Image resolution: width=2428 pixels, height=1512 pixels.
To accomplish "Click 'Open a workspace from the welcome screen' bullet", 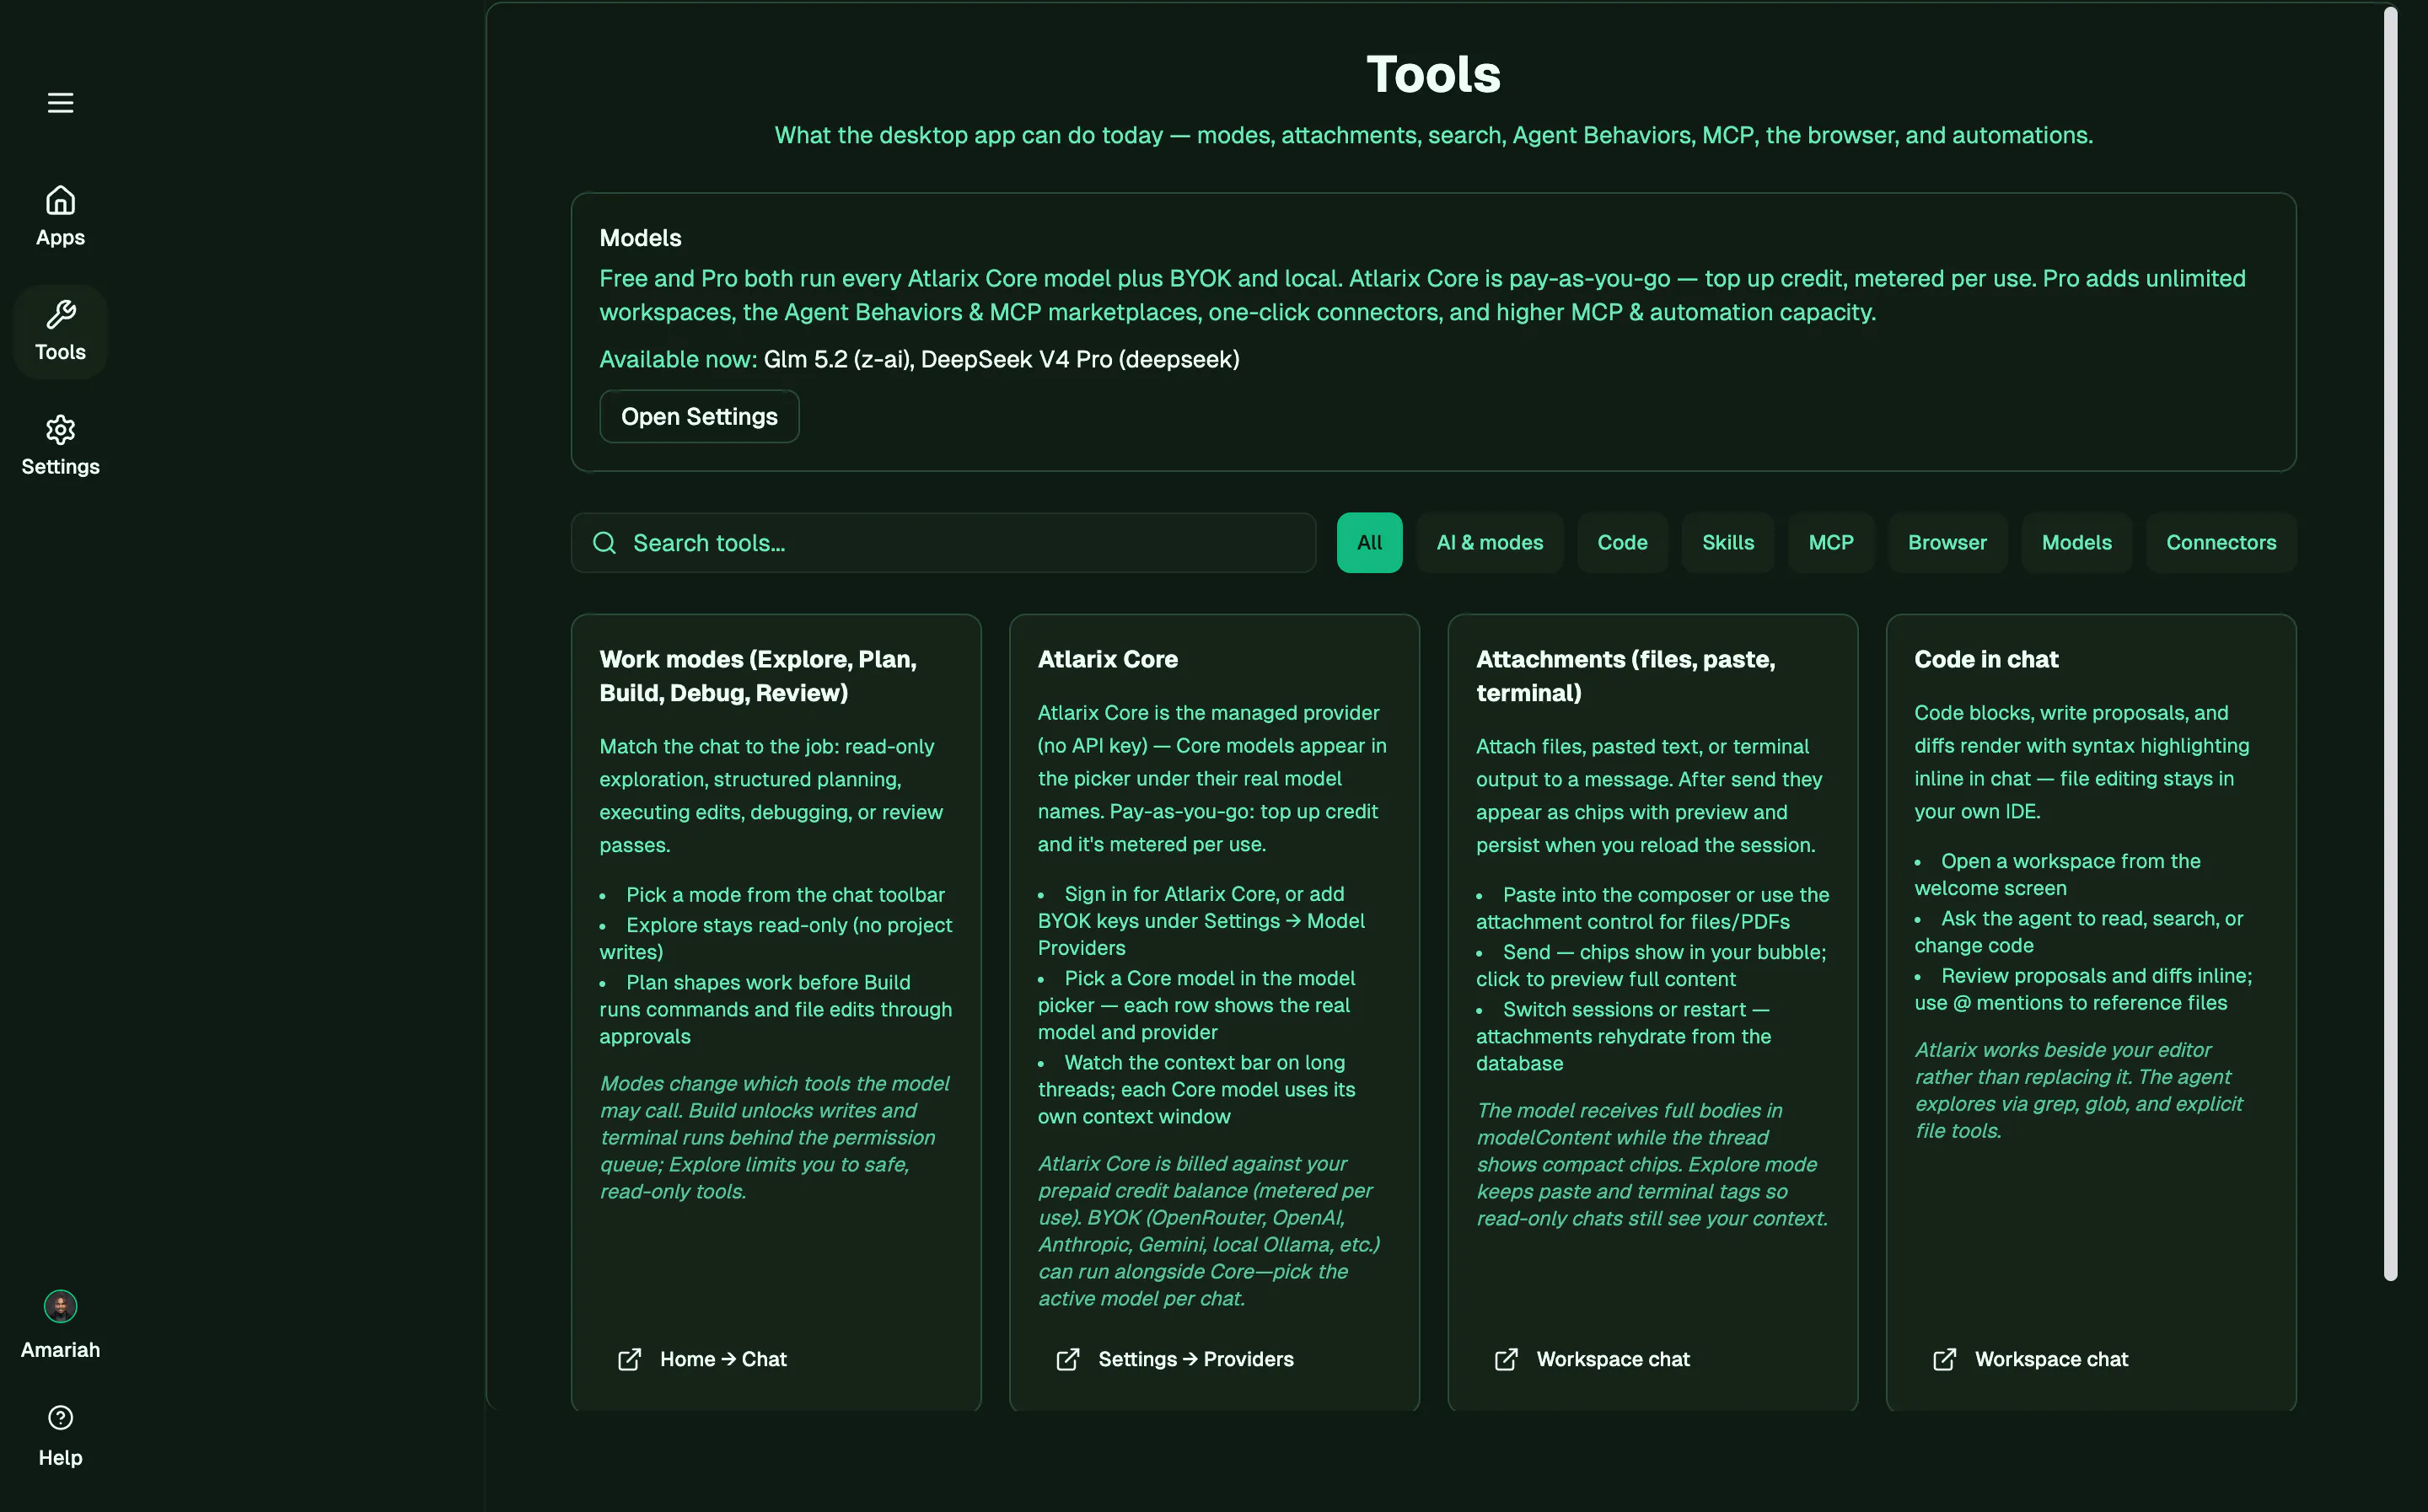I will [2057, 875].
